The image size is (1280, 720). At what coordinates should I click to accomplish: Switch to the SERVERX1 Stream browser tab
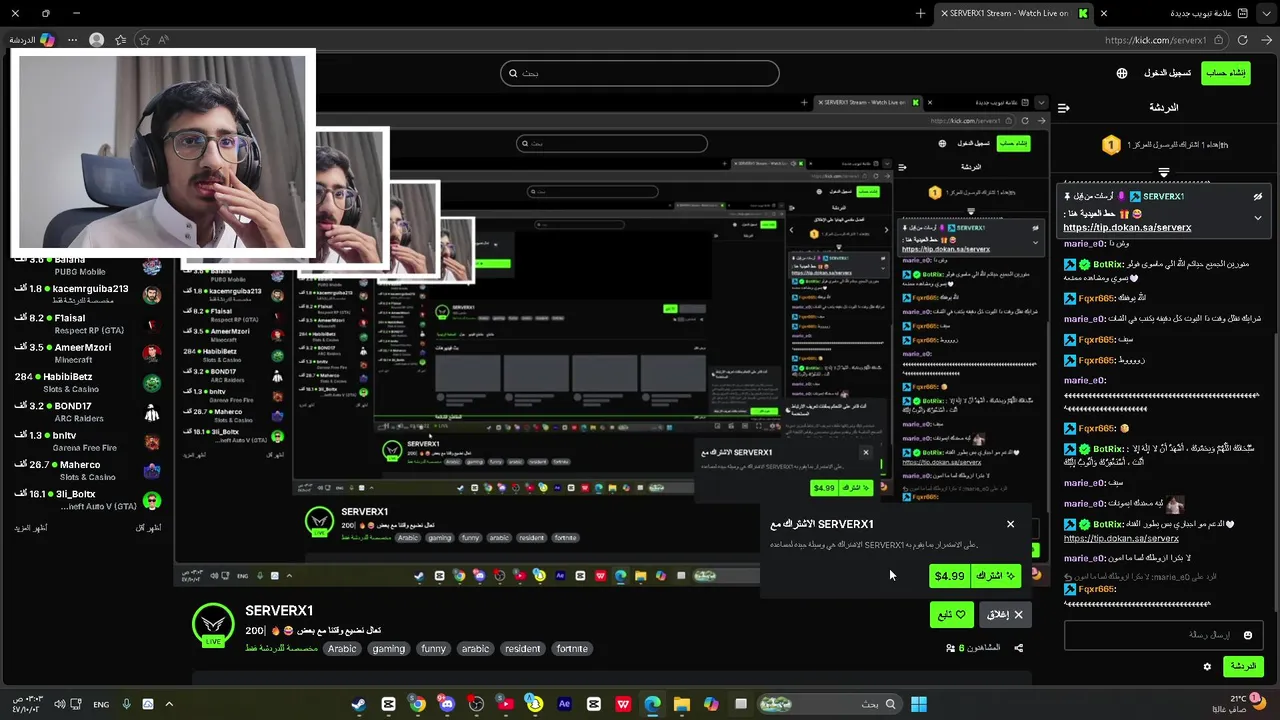coord(1013,13)
